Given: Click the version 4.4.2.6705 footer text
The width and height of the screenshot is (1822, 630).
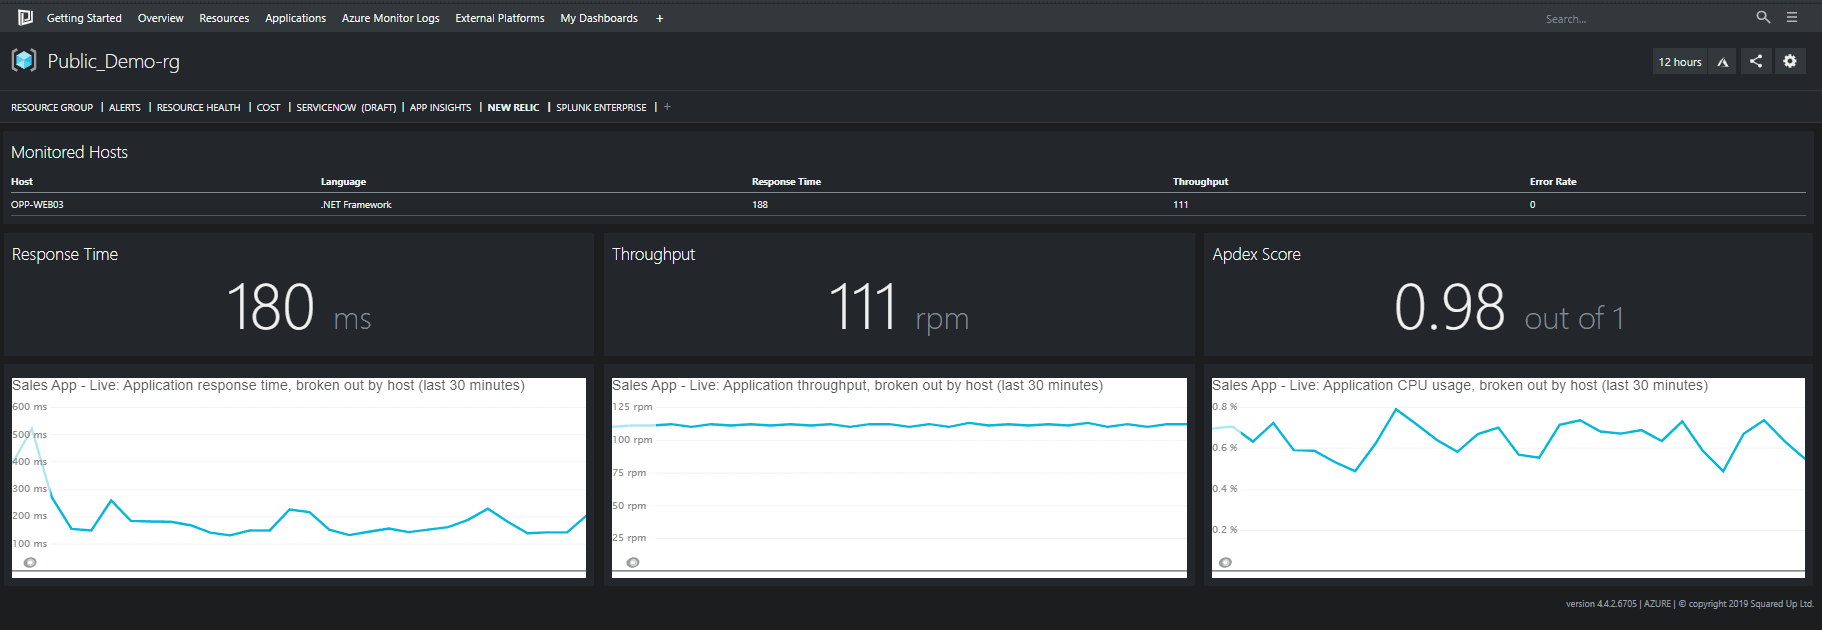Looking at the screenshot, I should click(1601, 604).
